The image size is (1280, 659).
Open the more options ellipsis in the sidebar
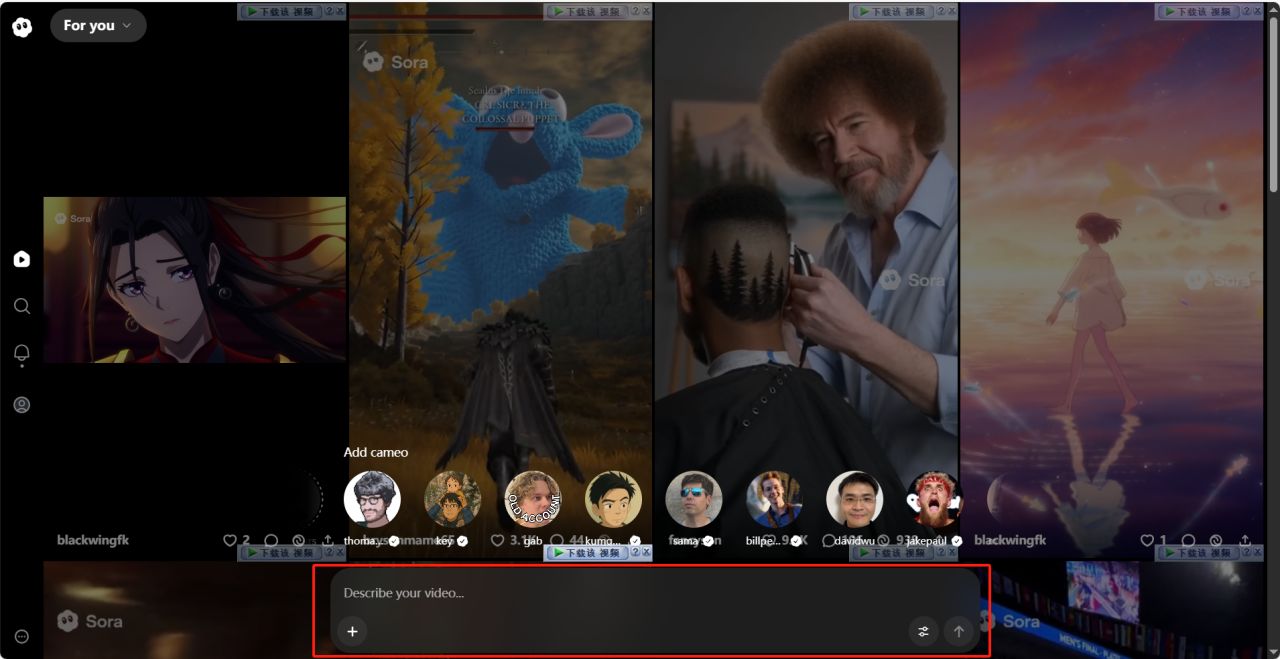pyautogui.click(x=22, y=636)
